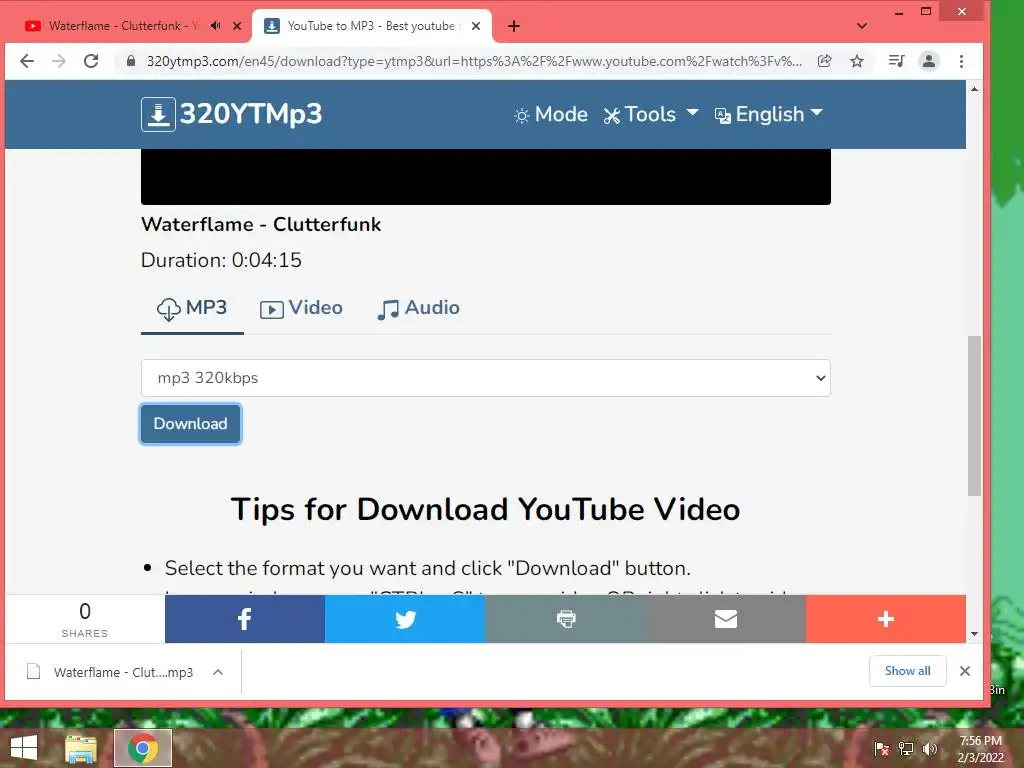Image resolution: width=1024 pixels, height=768 pixels.
Task: Share on Facebook via share bar
Action: [x=244, y=619]
